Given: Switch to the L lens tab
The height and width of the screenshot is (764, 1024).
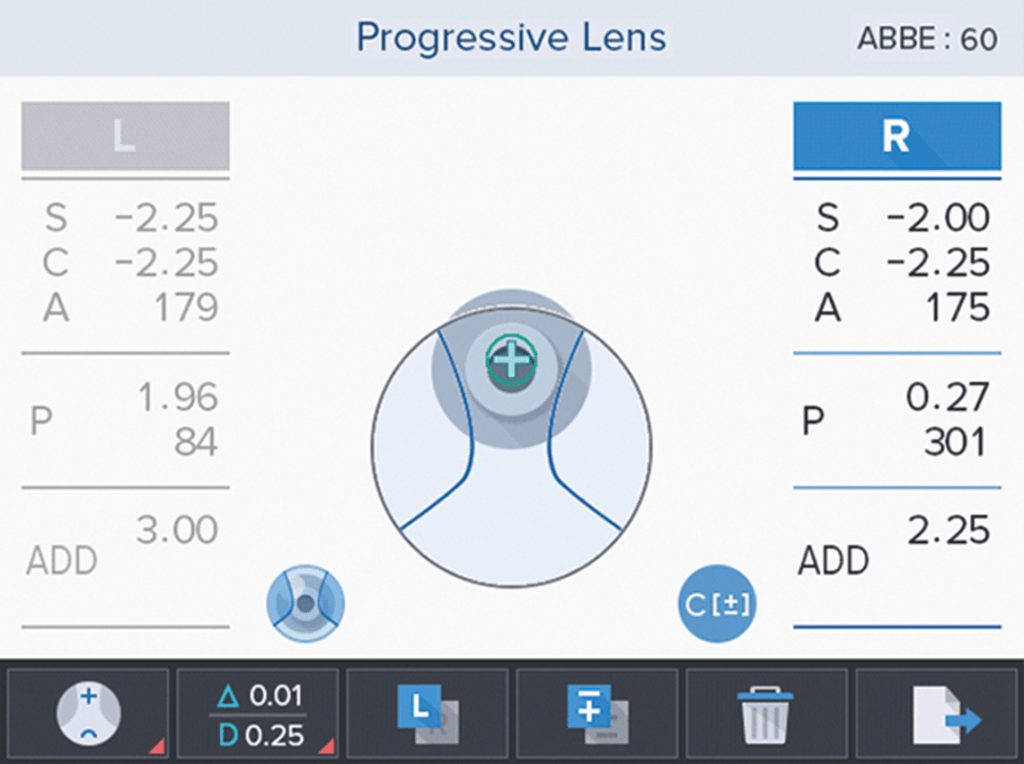Looking at the screenshot, I should (125, 136).
